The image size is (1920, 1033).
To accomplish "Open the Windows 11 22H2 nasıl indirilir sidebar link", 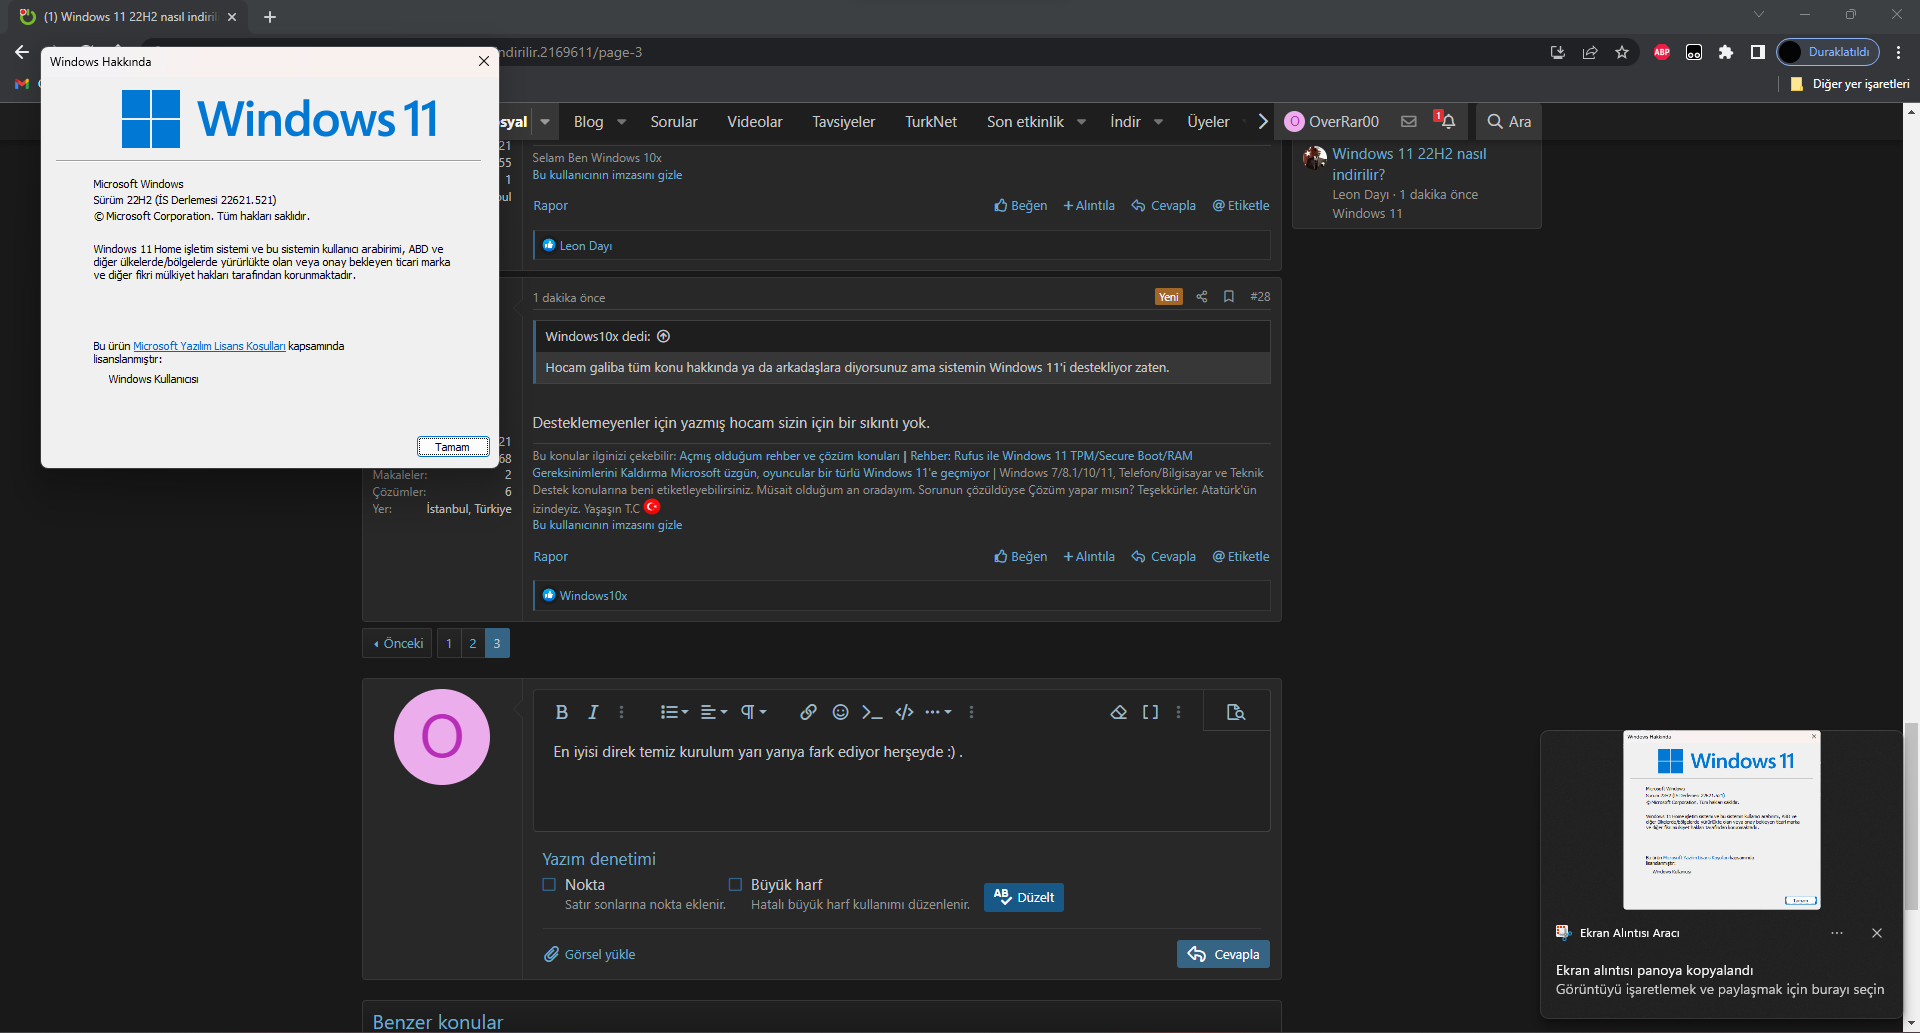I will [1409, 164].
